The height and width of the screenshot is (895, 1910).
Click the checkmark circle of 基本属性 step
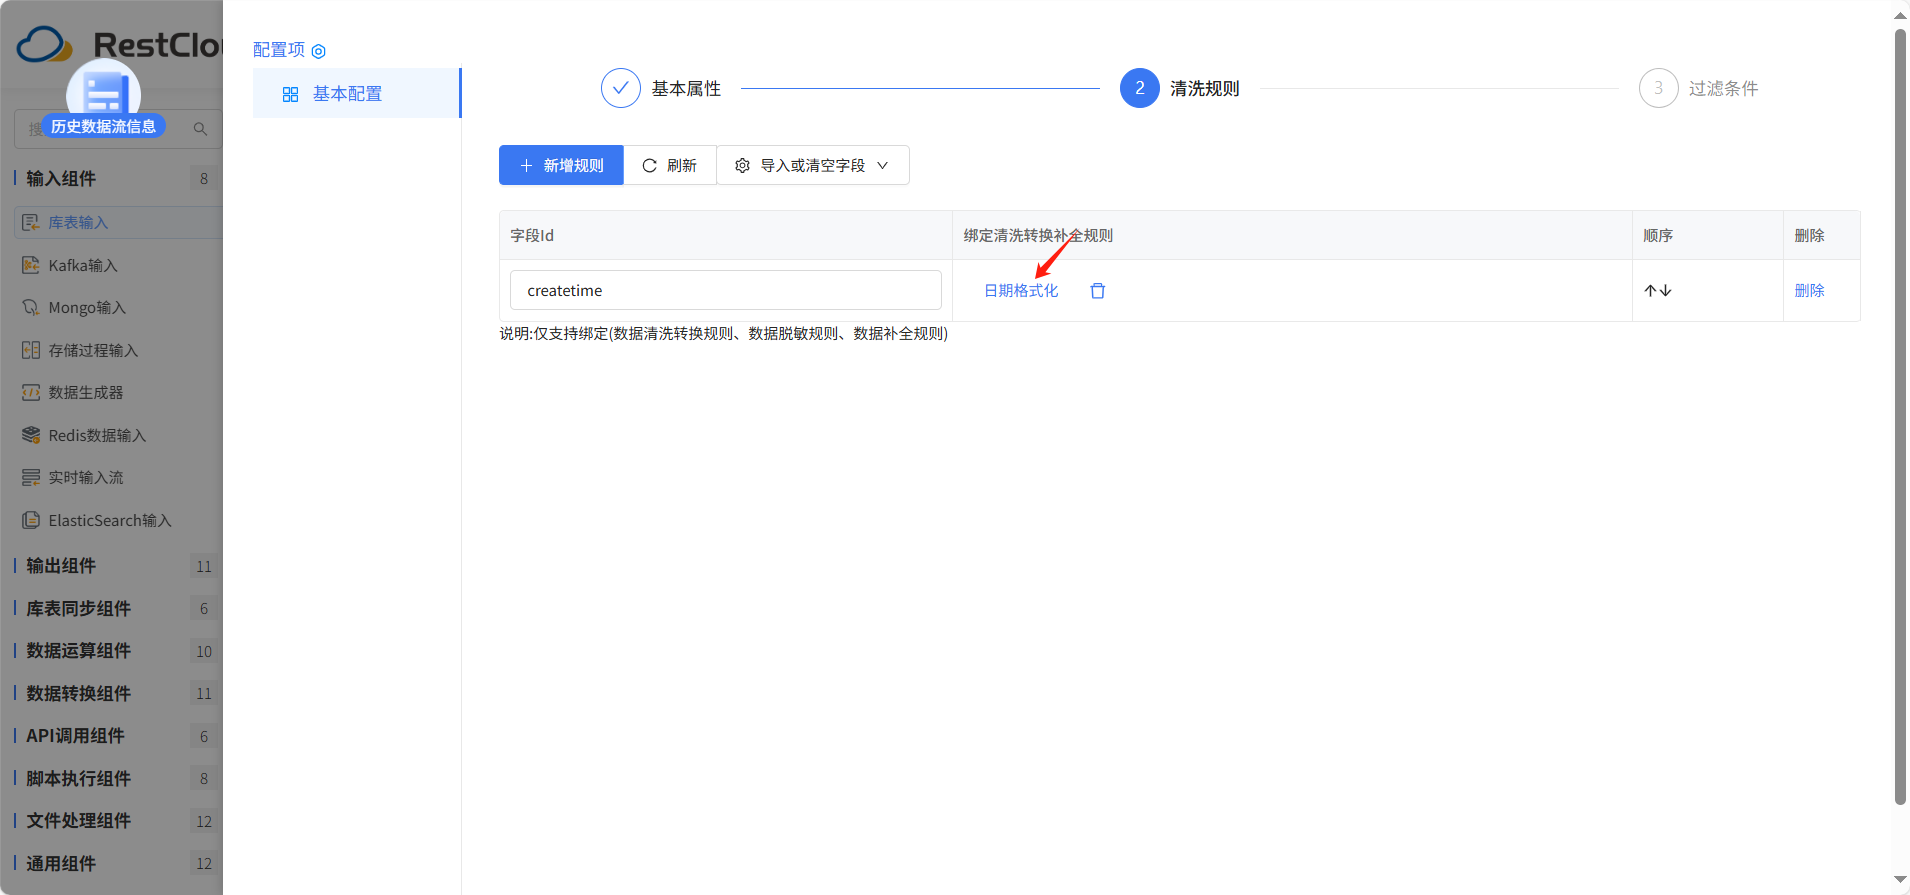pyautogui.click(x=620, y=88)
